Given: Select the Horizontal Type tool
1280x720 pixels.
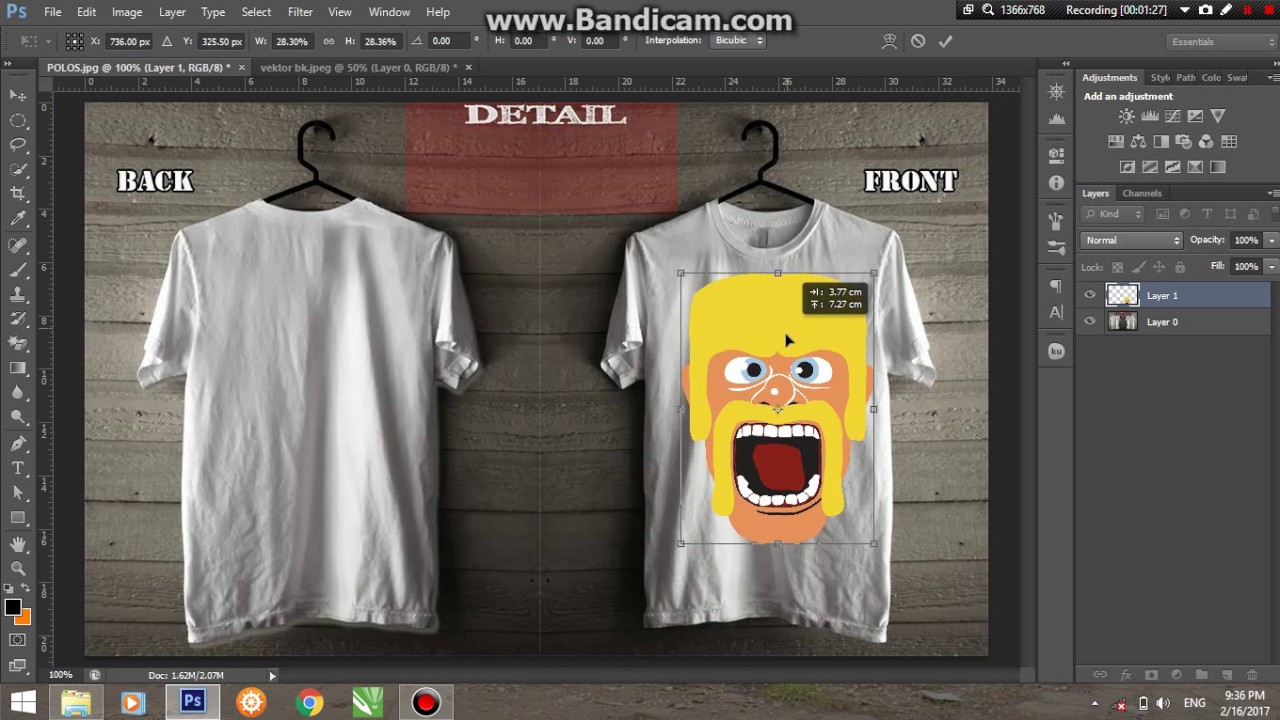Looking at the screenshot, I should pos(18,468).
